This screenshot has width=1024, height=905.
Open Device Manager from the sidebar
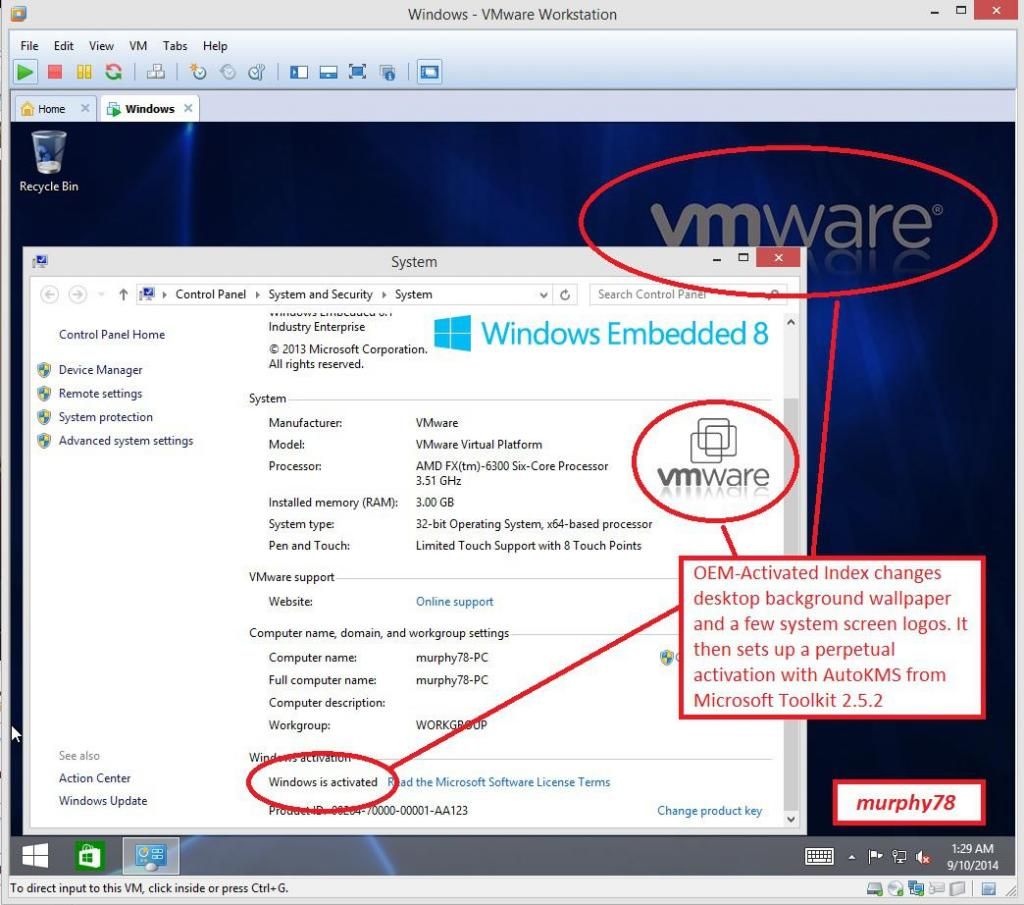[101, 370]
